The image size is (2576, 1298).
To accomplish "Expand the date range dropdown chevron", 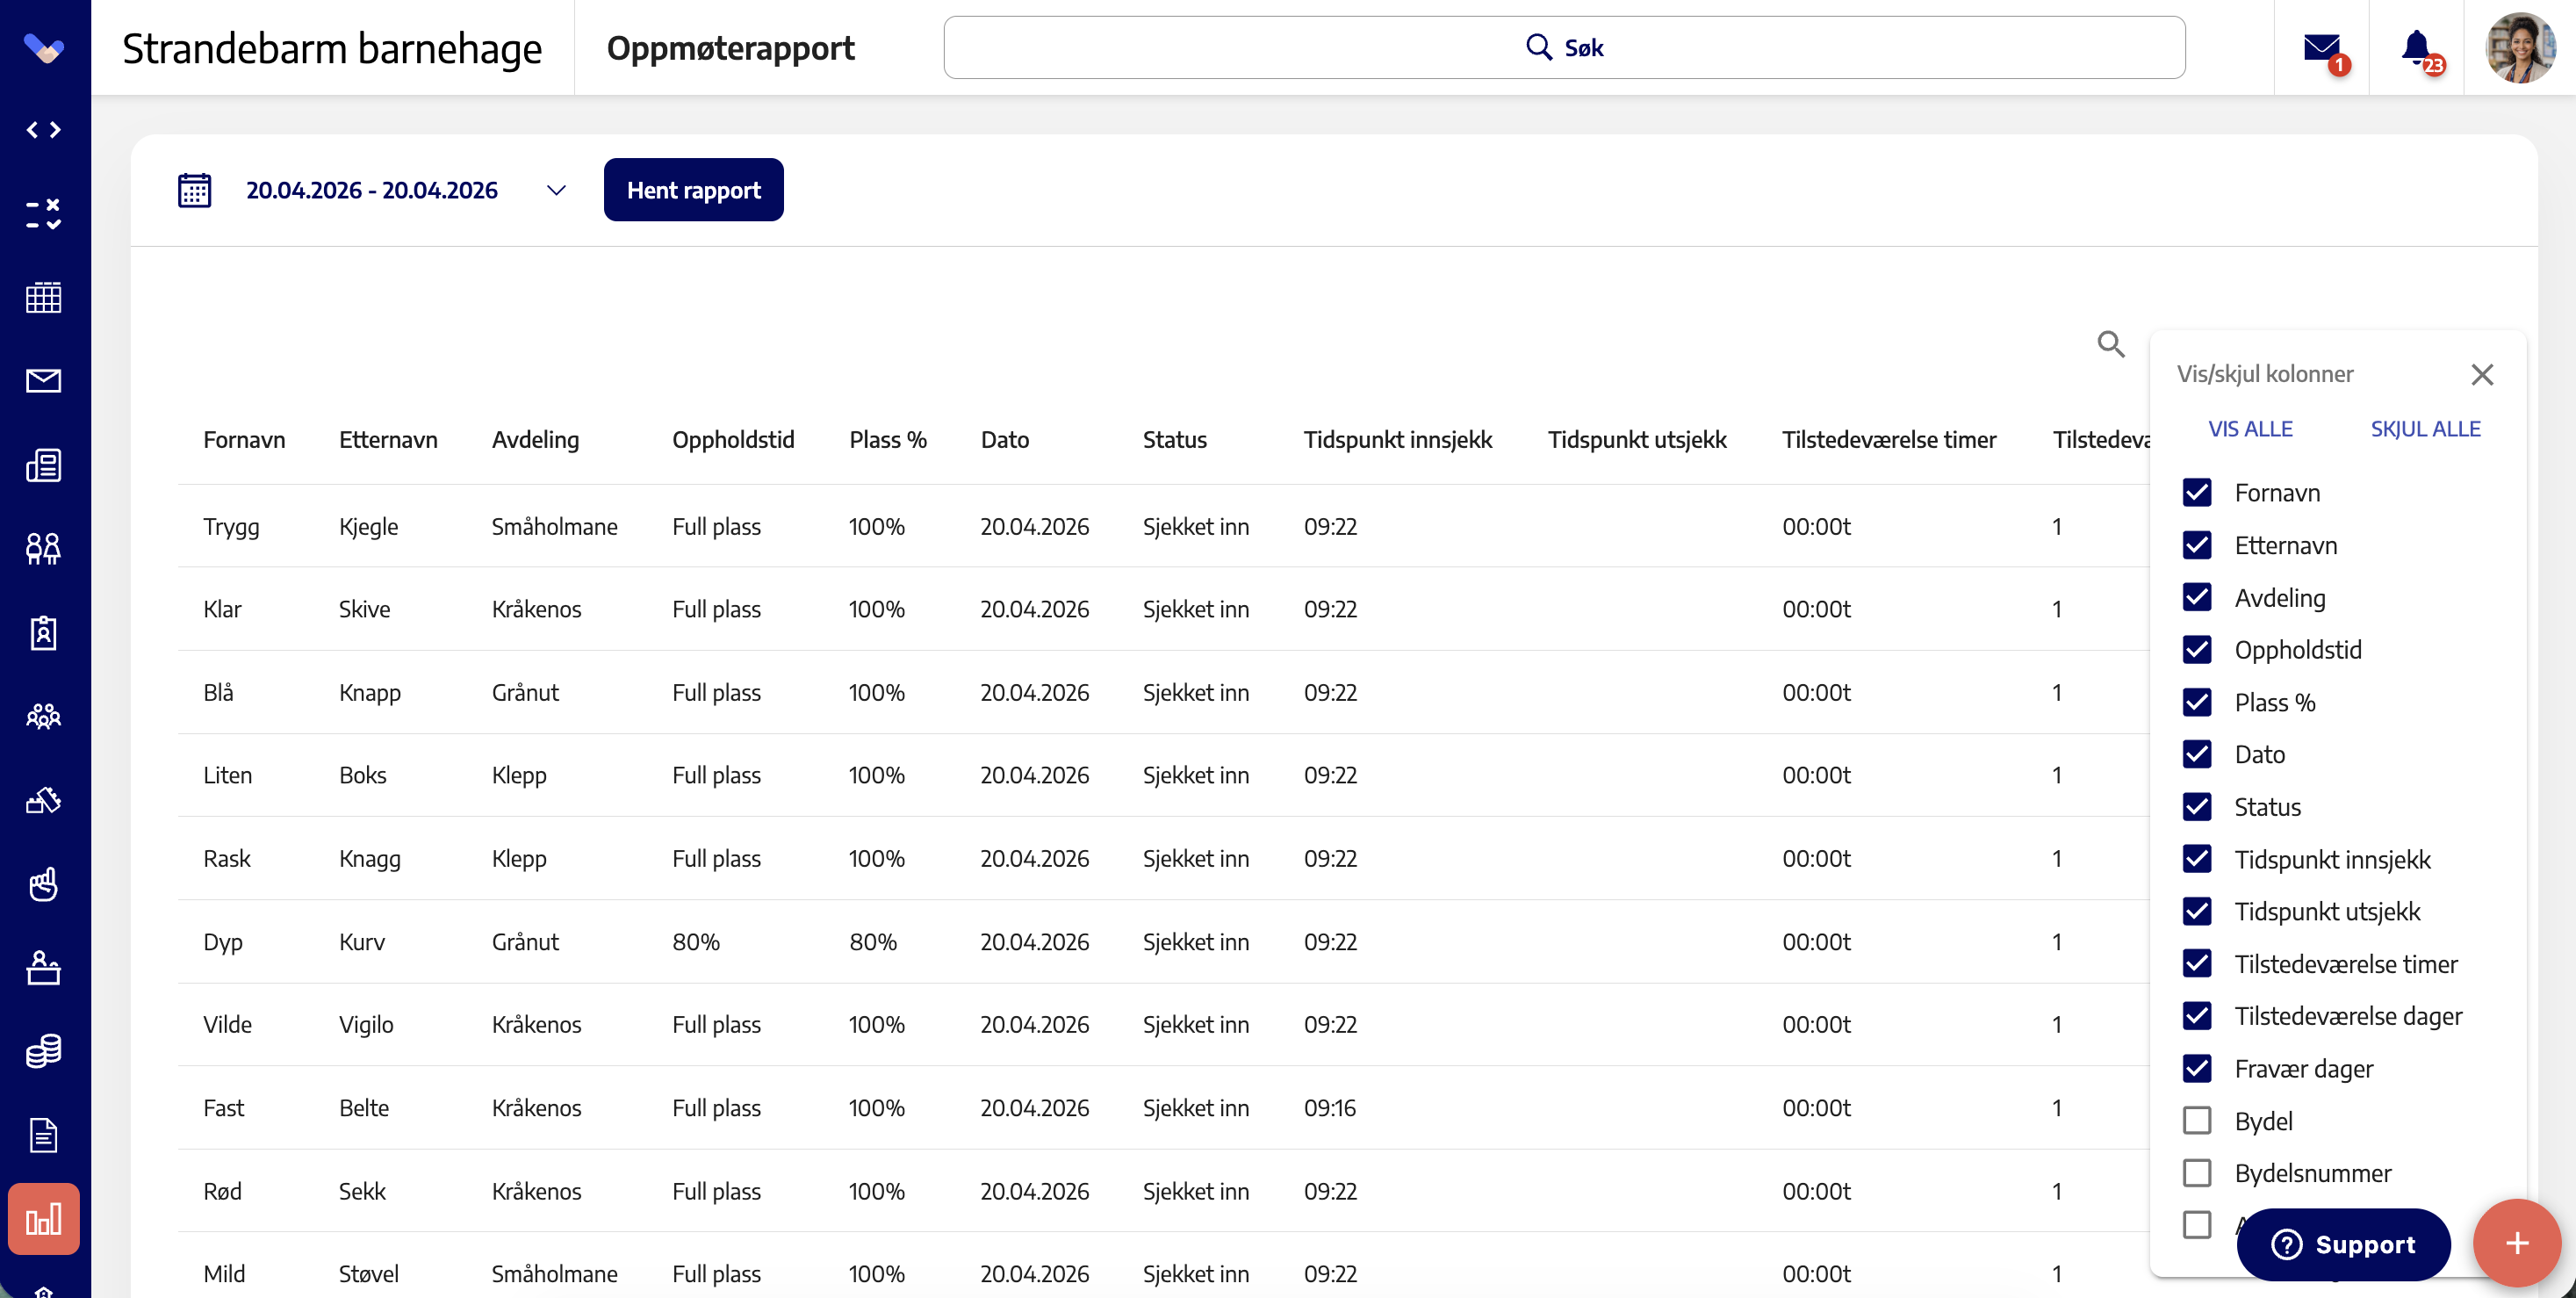I will 556,190.
